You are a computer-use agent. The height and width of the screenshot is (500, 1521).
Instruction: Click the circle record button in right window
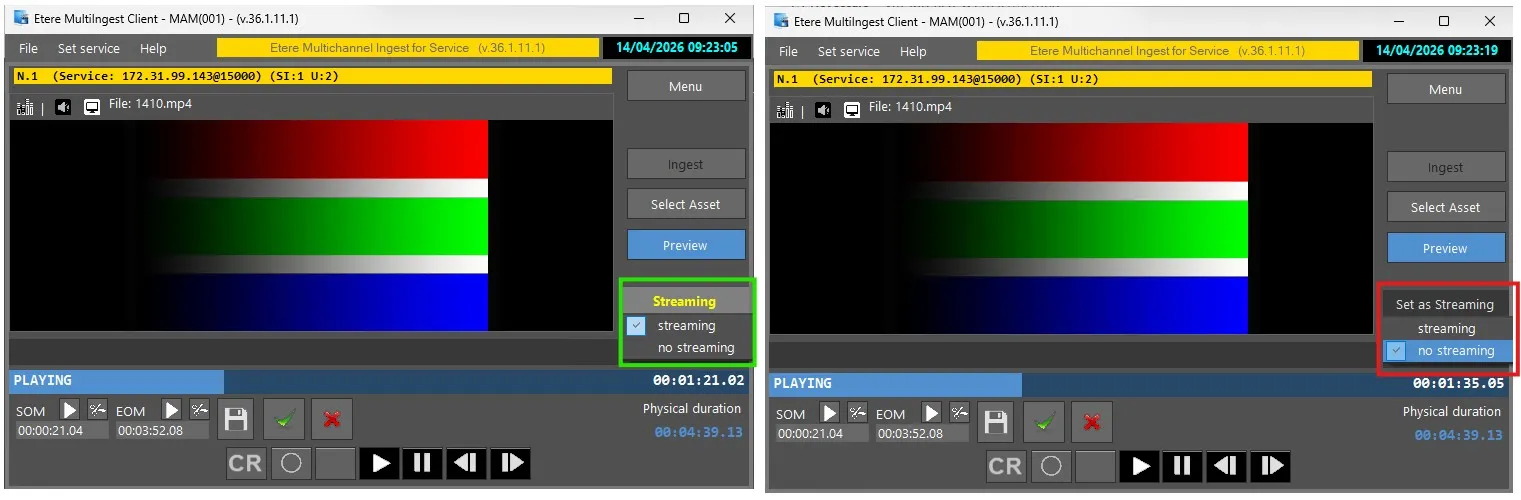(1051, 466)
